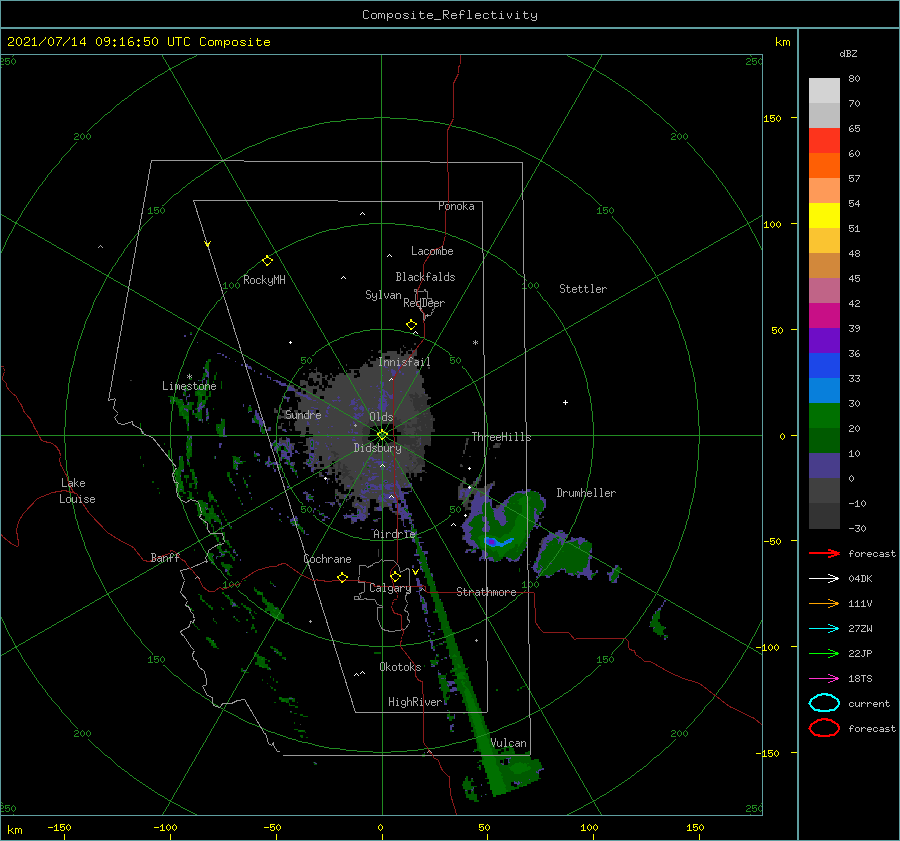The image size is (900, 841).
Task: Click the Drumheller label
Action: (x=586, y=493)
